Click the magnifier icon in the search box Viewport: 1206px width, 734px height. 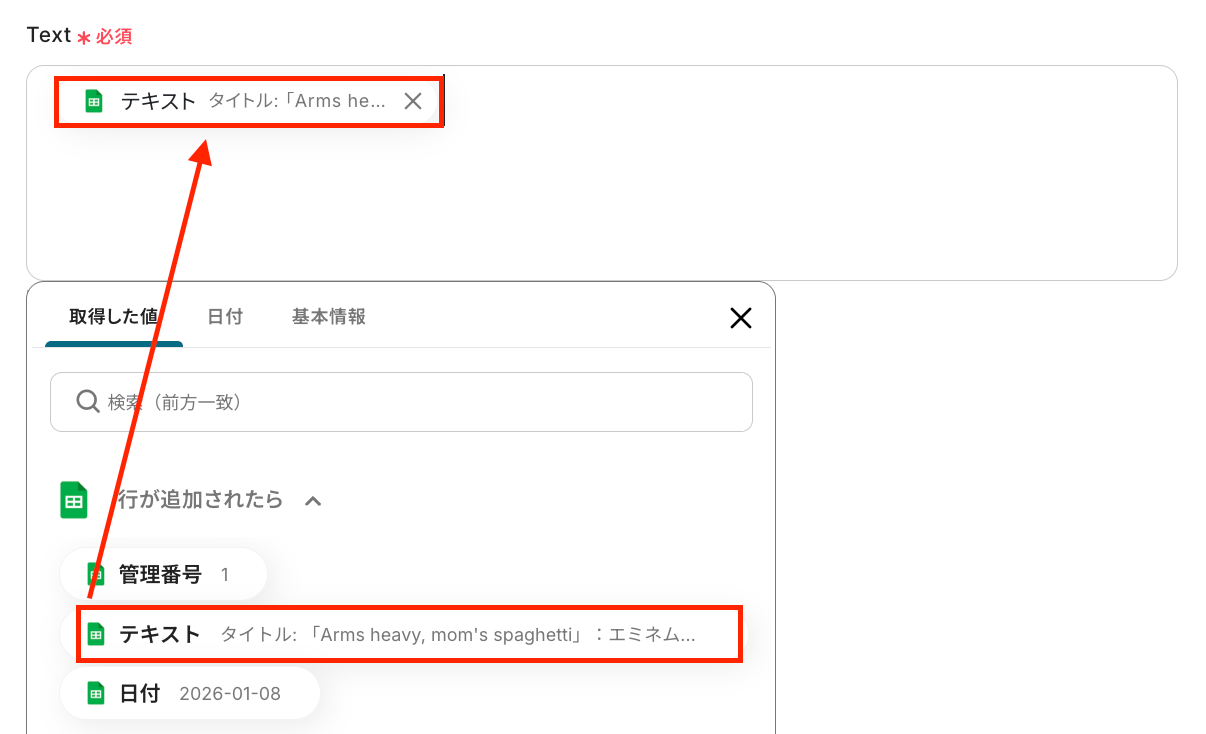pos(88,402)
